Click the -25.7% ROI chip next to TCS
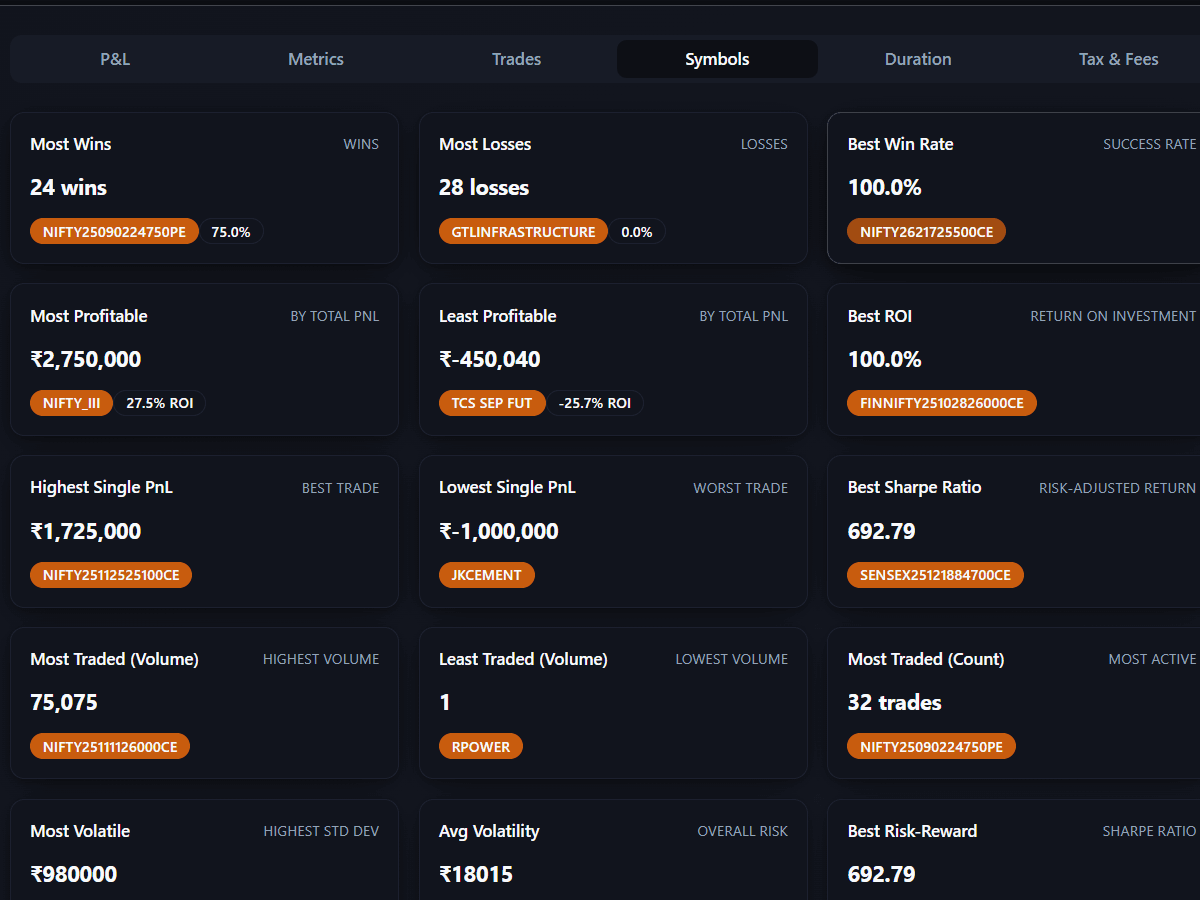 (595, 403)
